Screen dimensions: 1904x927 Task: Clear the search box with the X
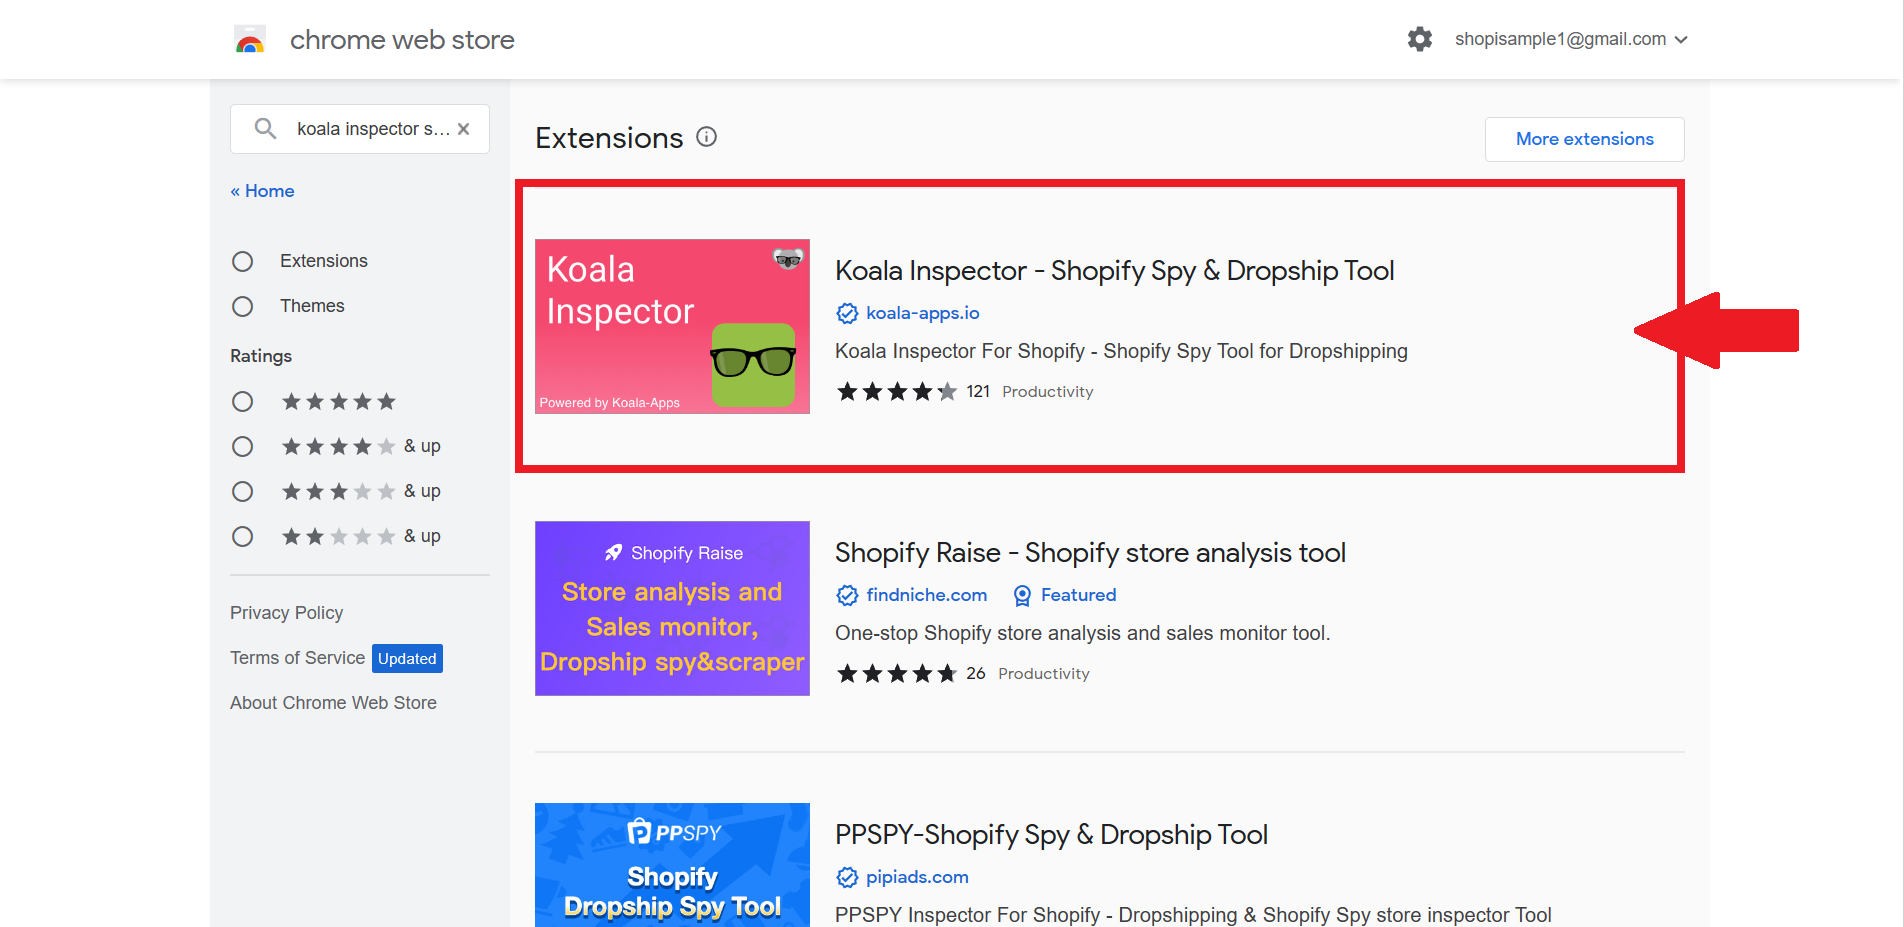[463, 129]
